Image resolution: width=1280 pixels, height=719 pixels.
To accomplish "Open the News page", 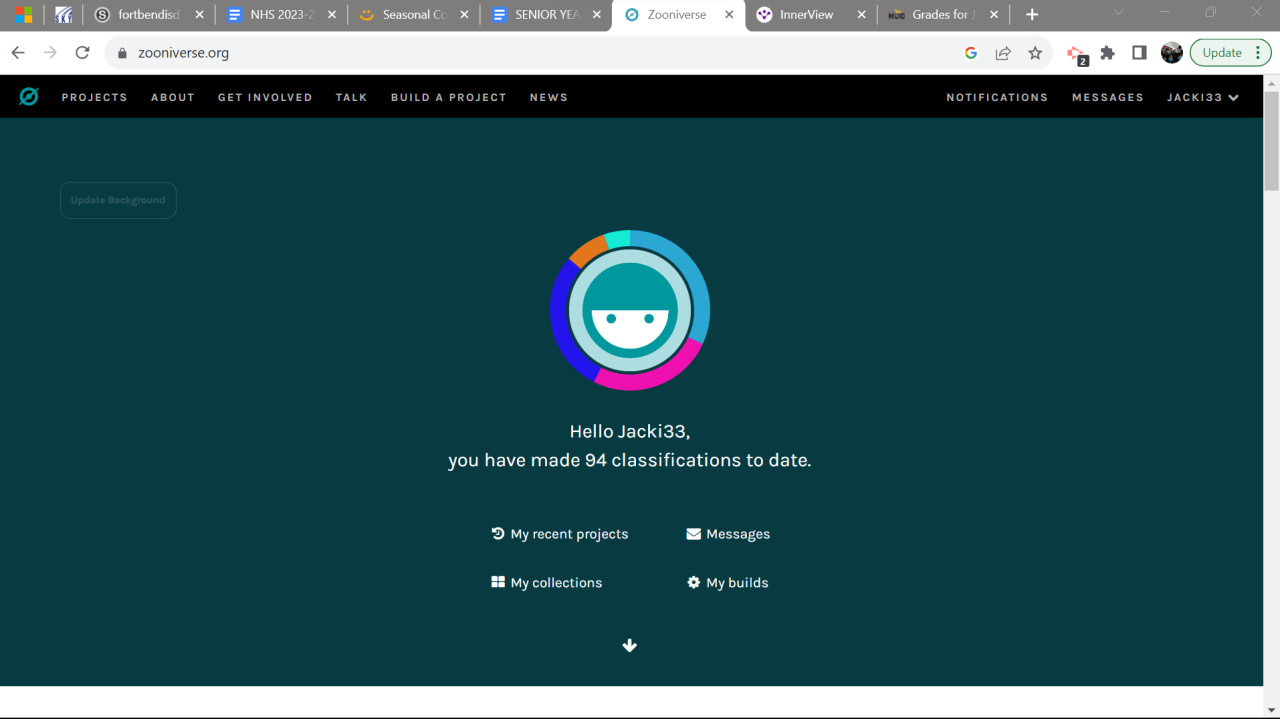I will click(x=549, y=97).
